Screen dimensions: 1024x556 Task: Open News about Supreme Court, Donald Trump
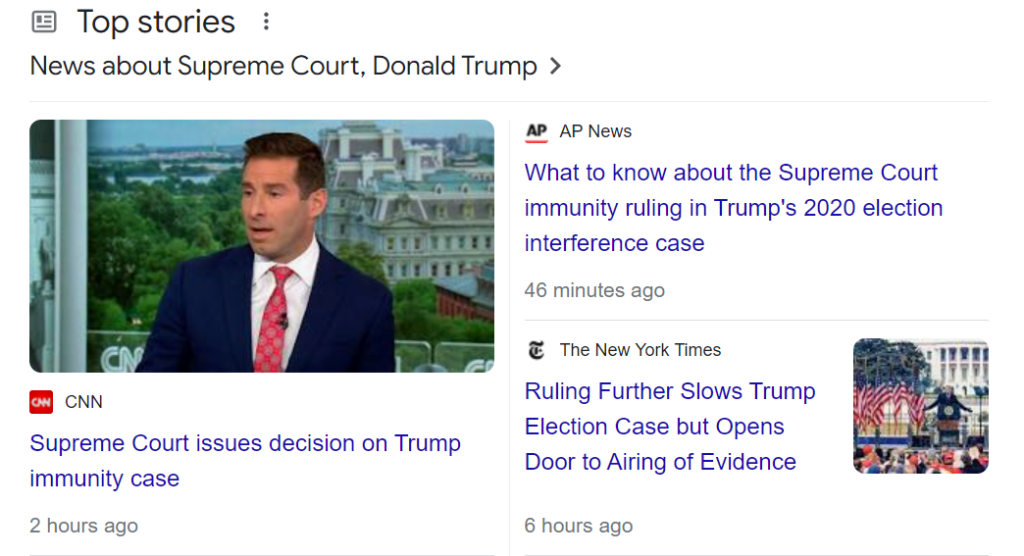[x=283, y=67]
